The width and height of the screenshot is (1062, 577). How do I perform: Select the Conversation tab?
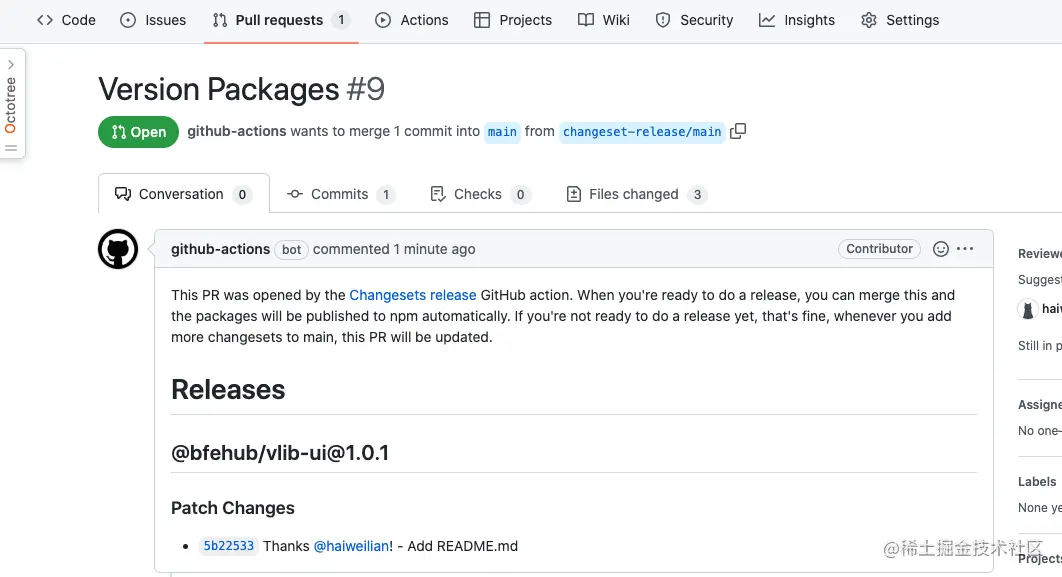(184, 194)
